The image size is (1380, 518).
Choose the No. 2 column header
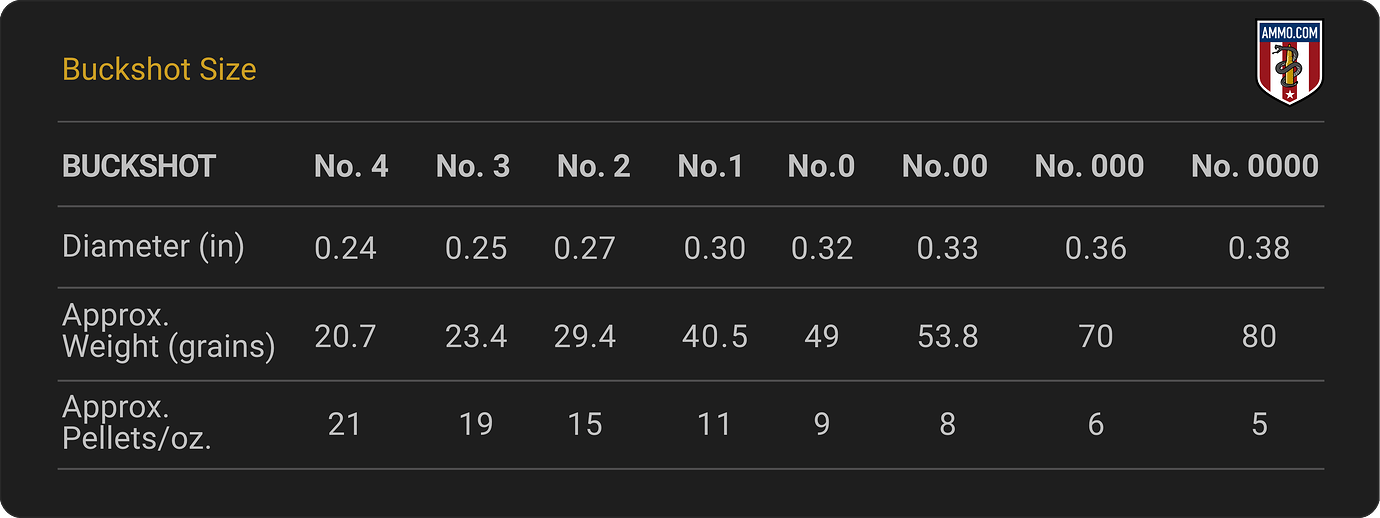point(594,166)
